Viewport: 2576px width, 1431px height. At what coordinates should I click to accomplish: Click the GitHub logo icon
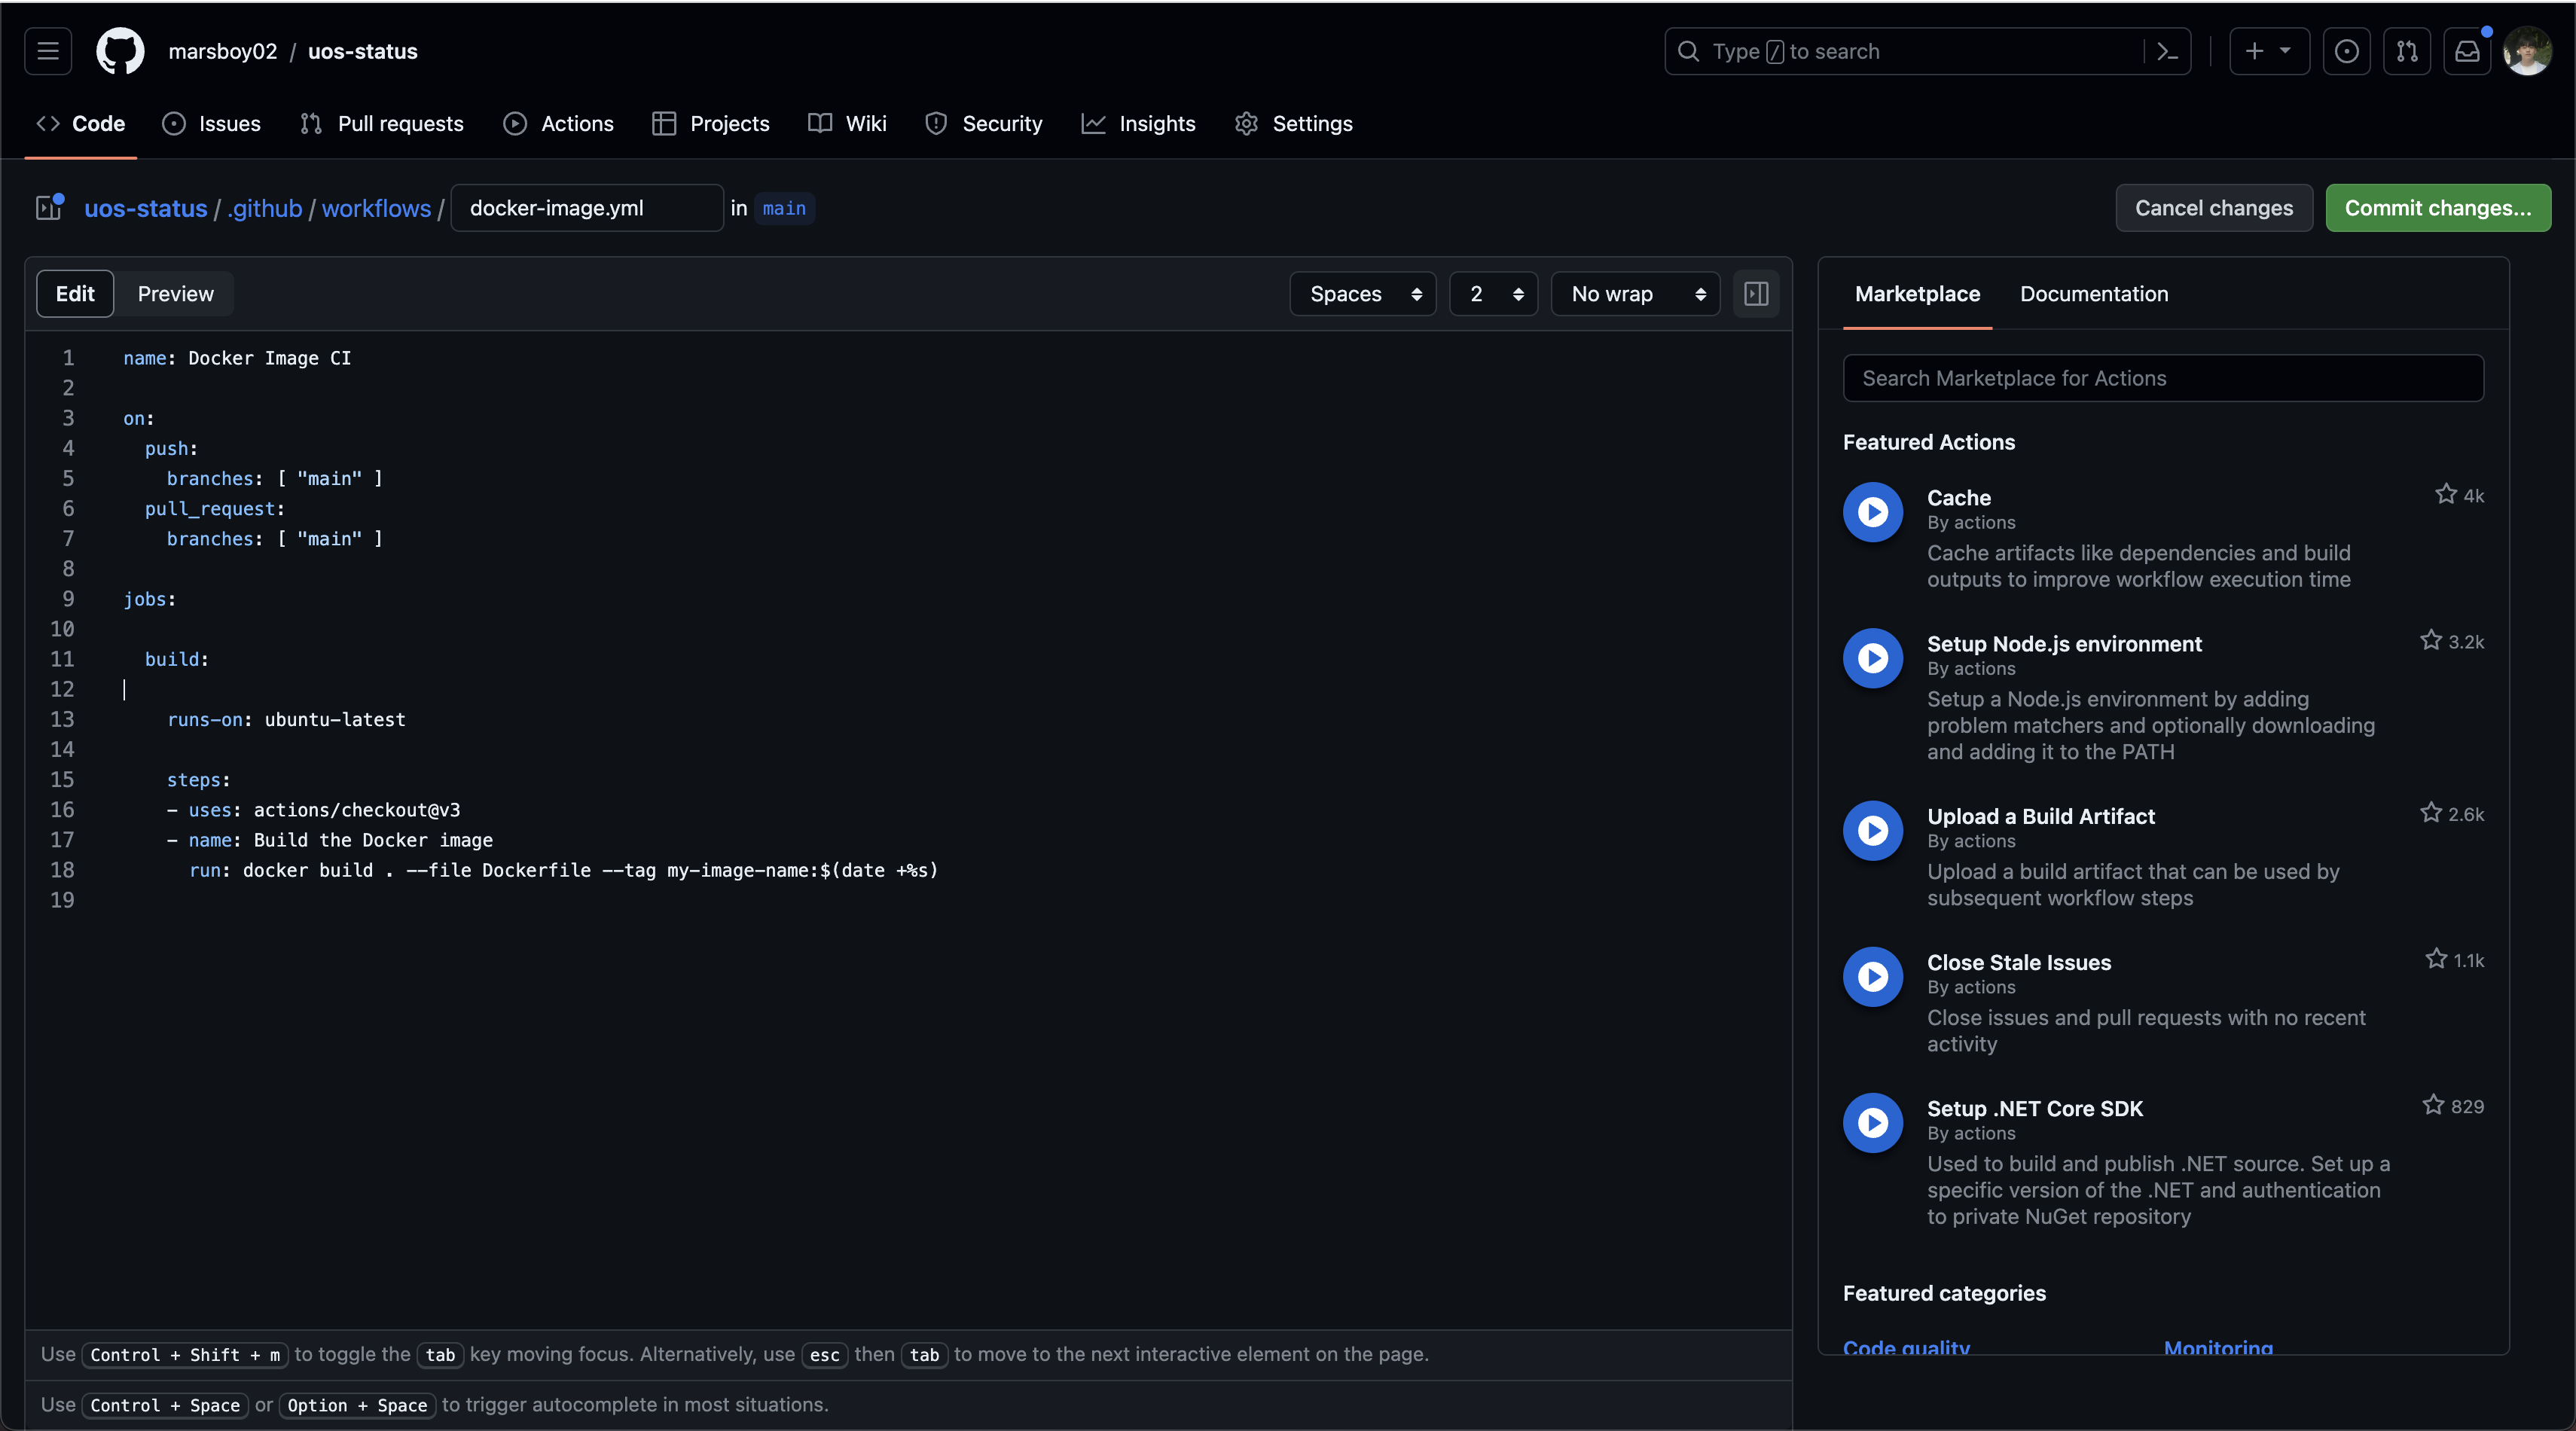click(120, 51)
